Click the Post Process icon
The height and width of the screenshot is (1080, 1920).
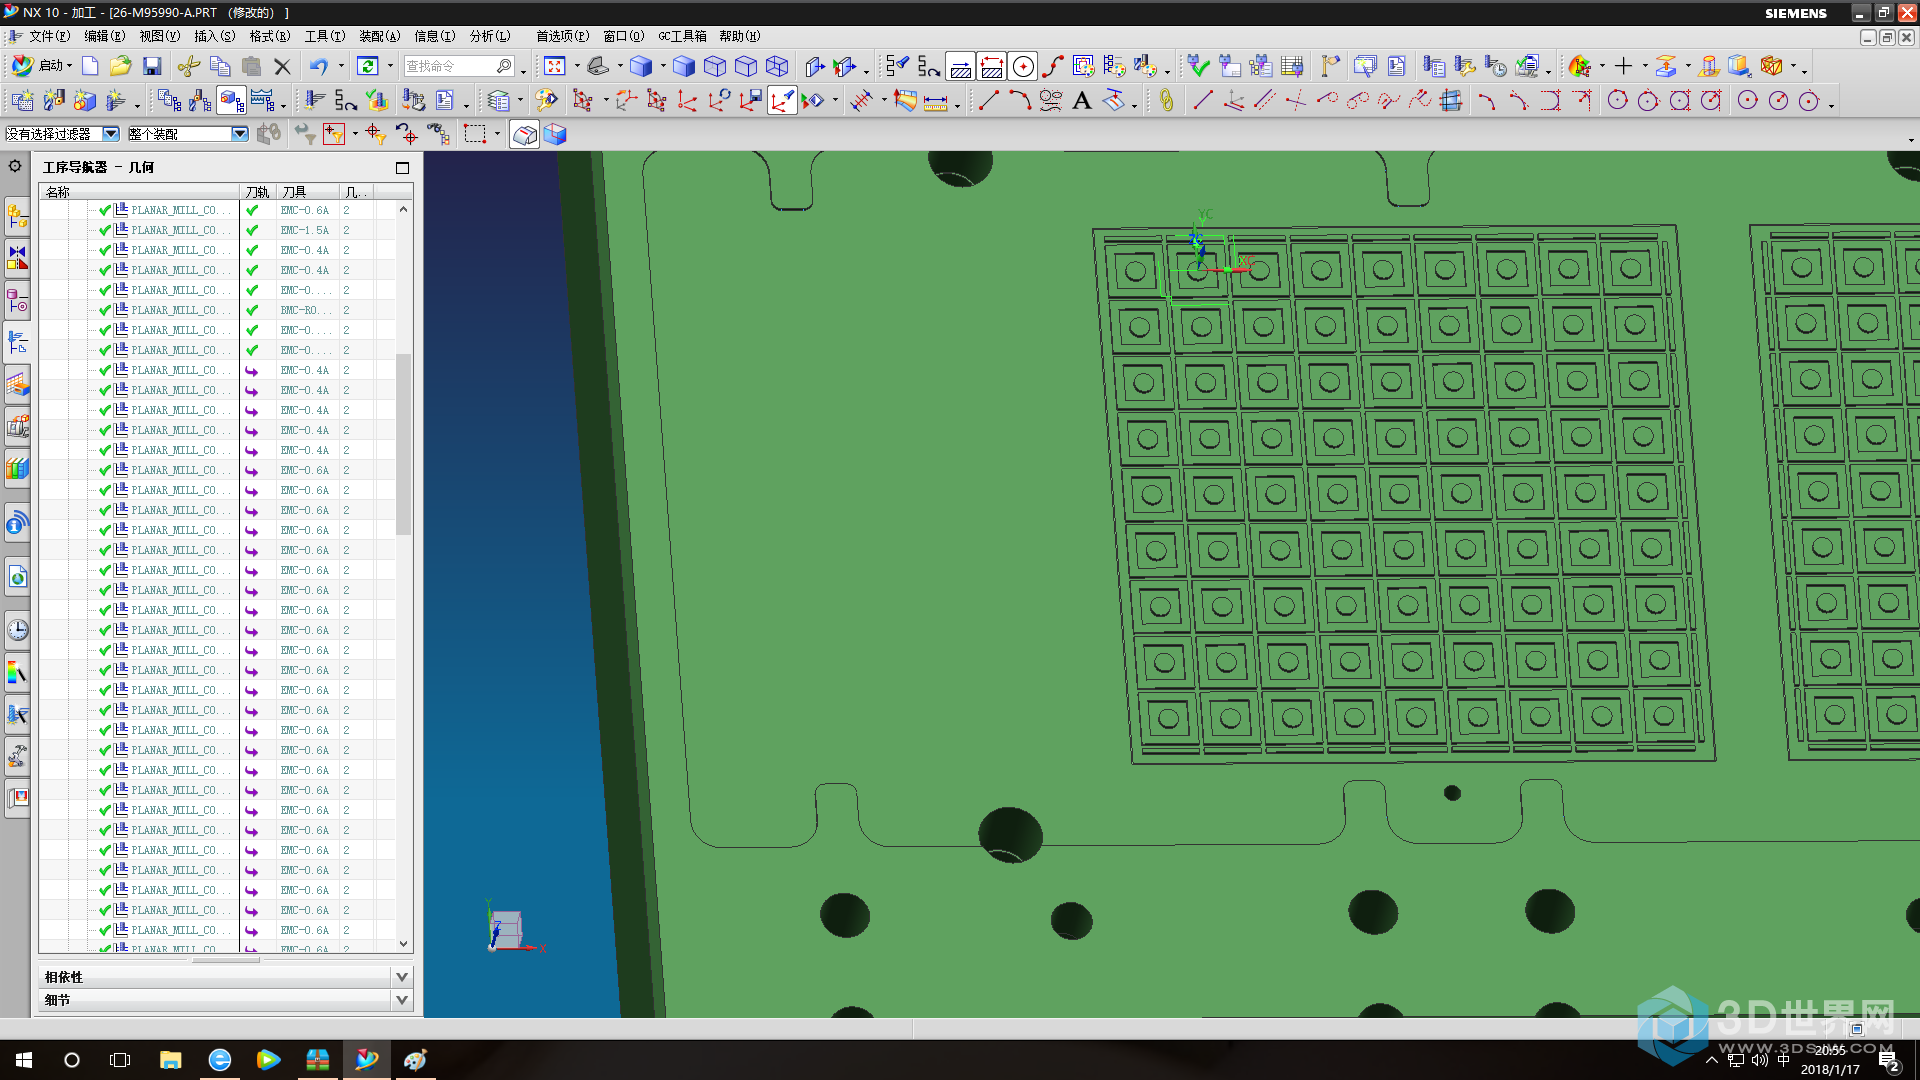(414, 100)
